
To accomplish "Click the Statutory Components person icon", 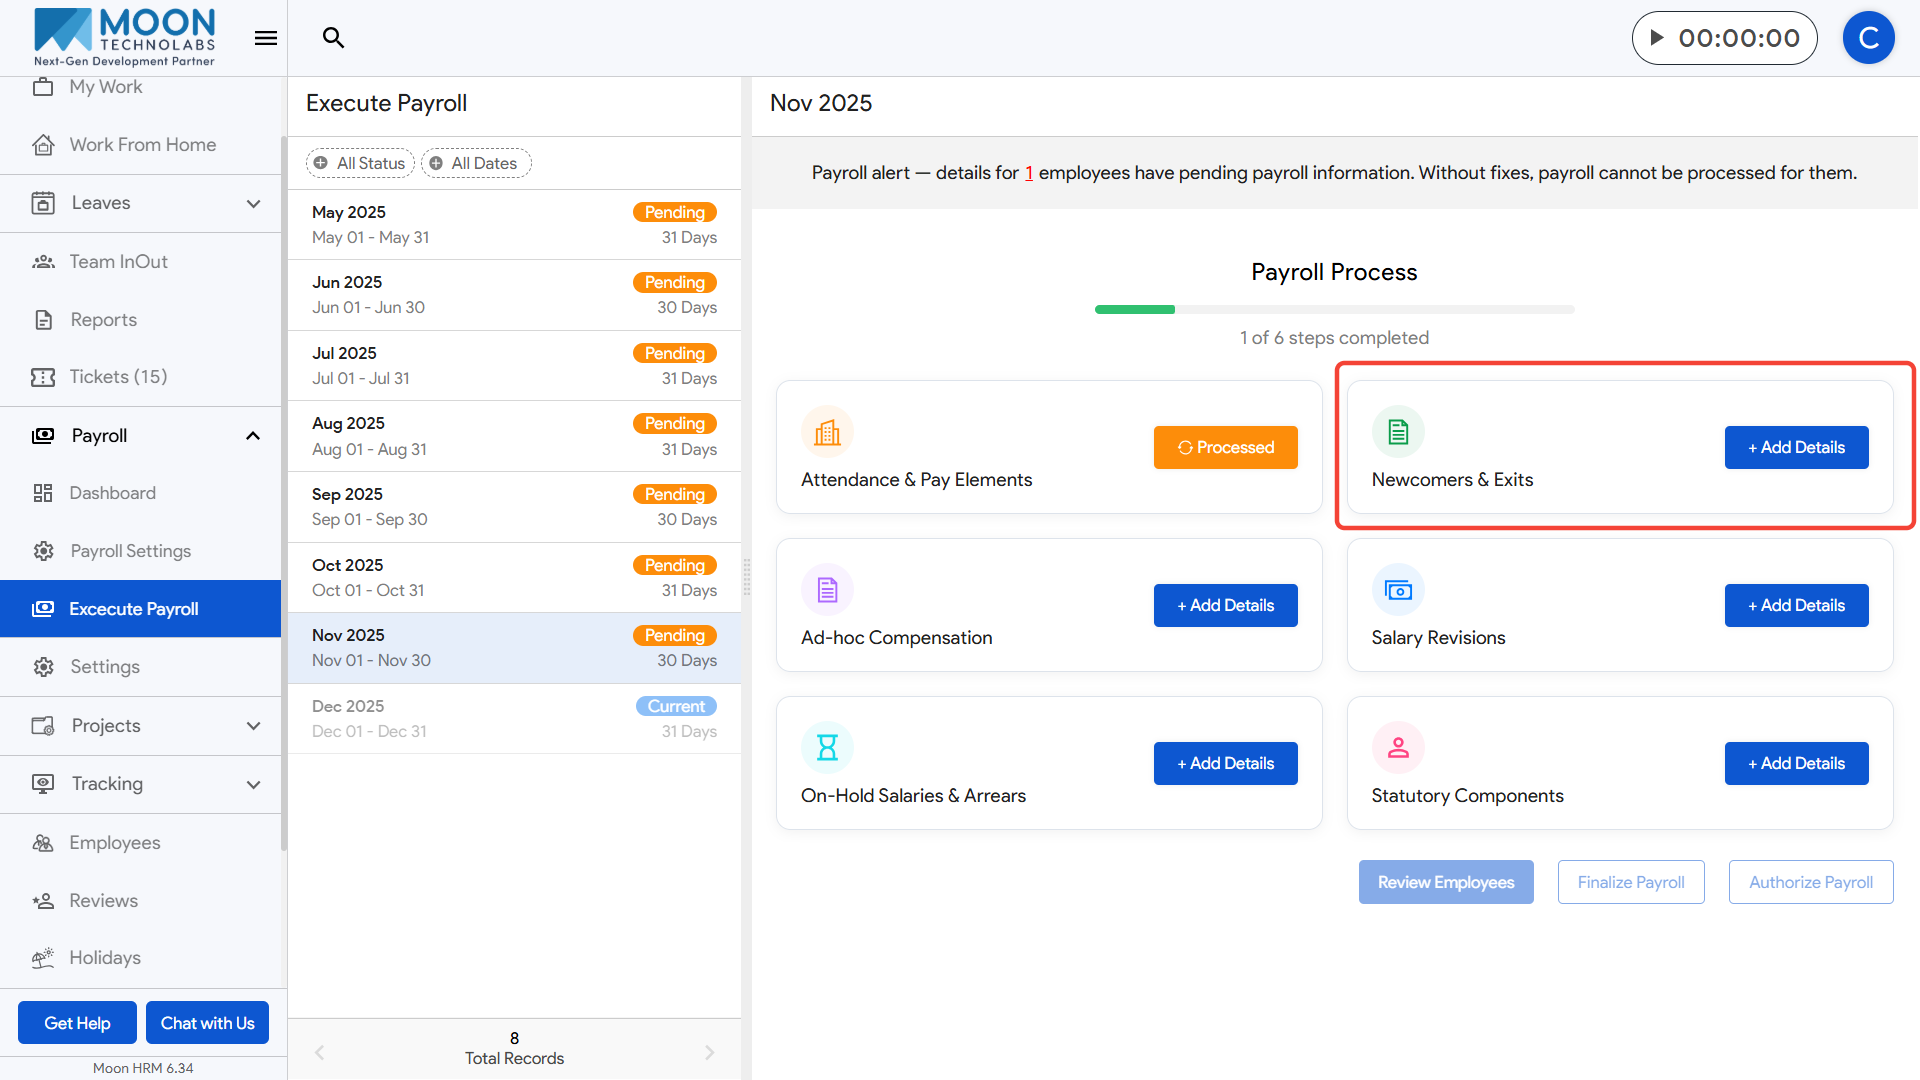I will click(x=1398, y=748).
